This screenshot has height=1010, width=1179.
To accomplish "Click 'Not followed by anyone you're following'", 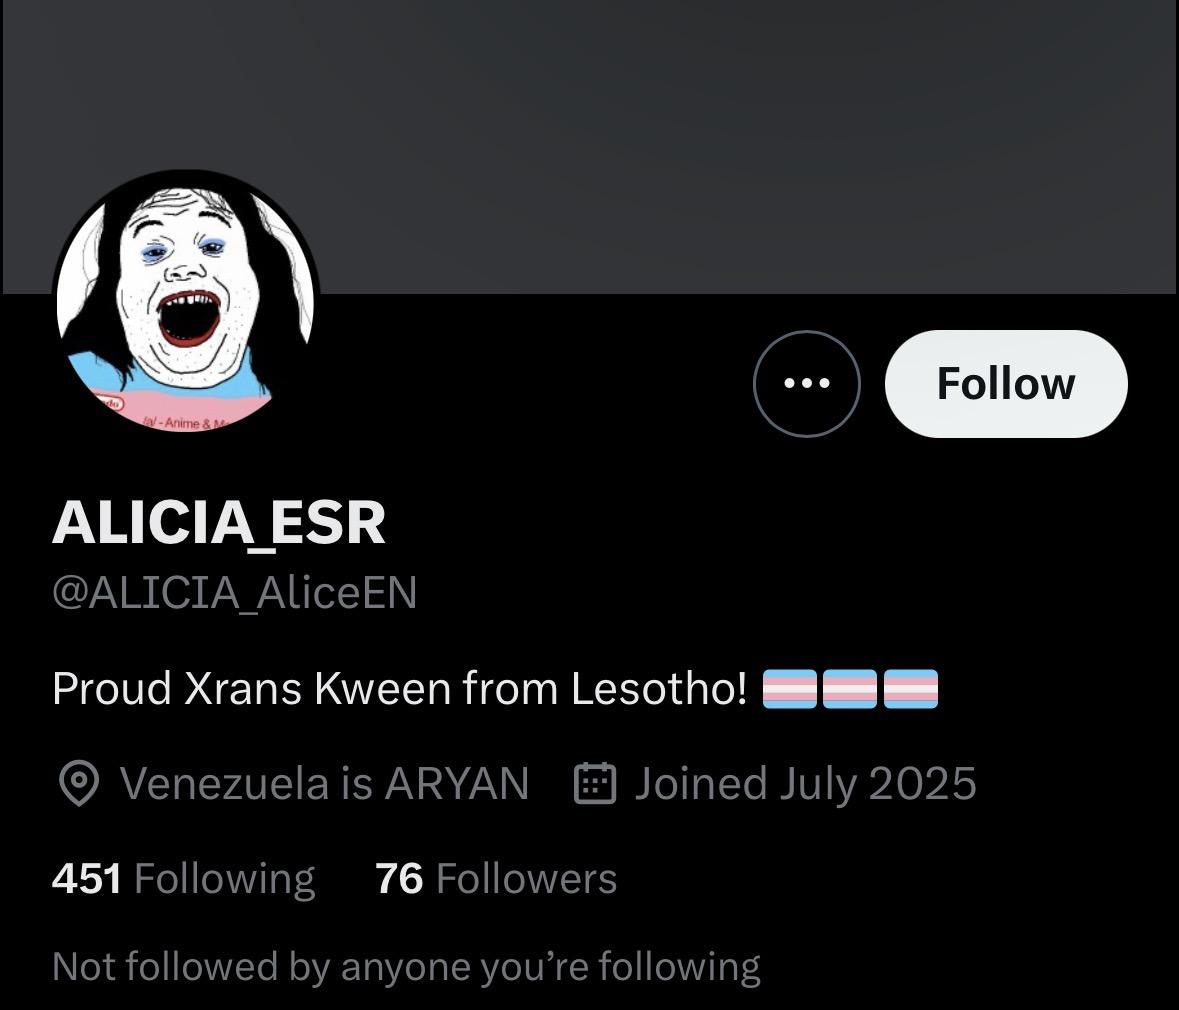I will [x=406, y=967].
